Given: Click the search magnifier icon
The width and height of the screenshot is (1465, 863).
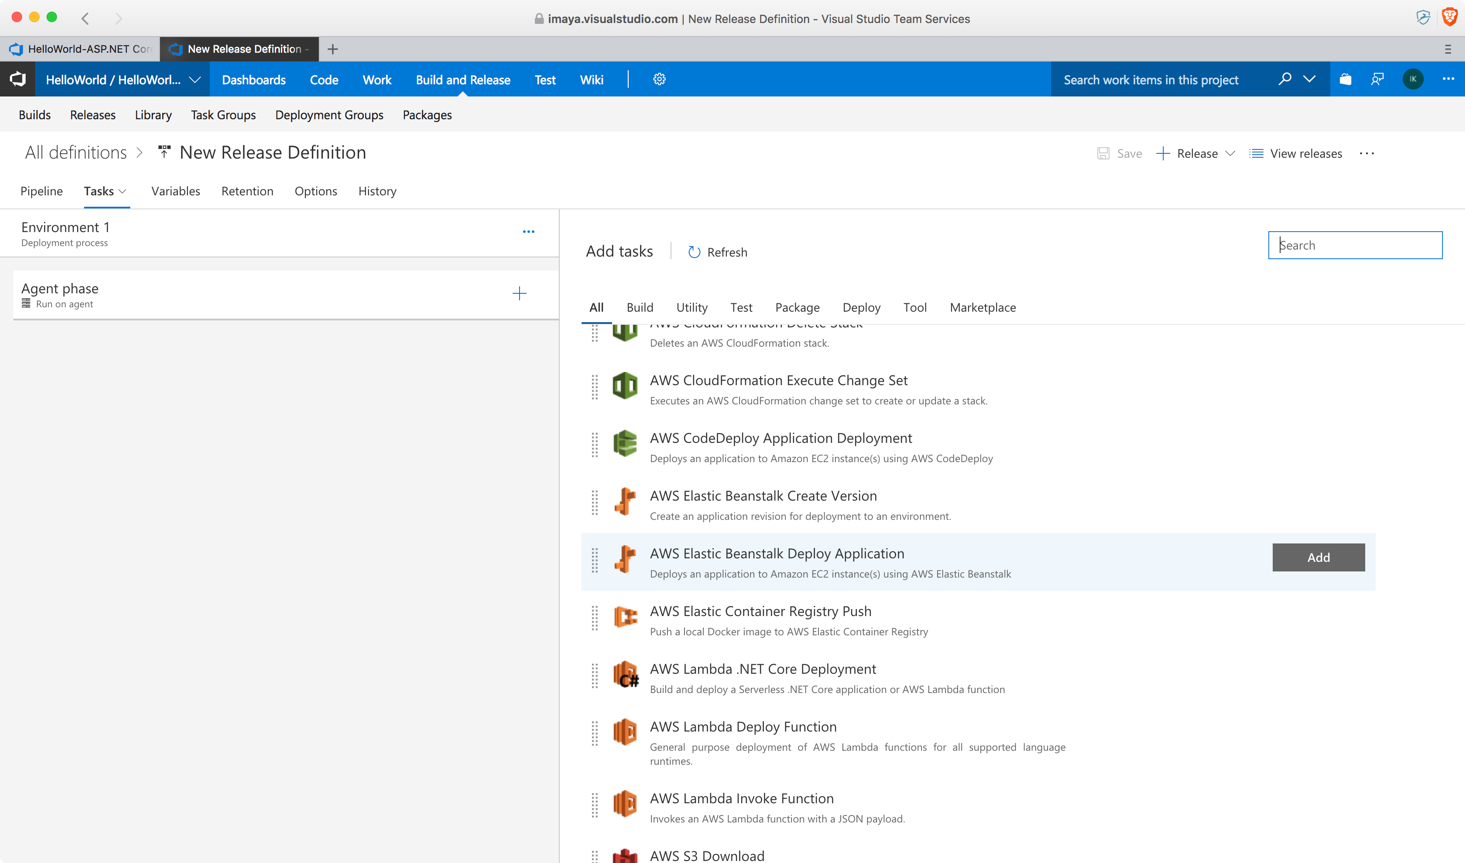Looking at the screenshot, I should click(x=1285, y=79).
